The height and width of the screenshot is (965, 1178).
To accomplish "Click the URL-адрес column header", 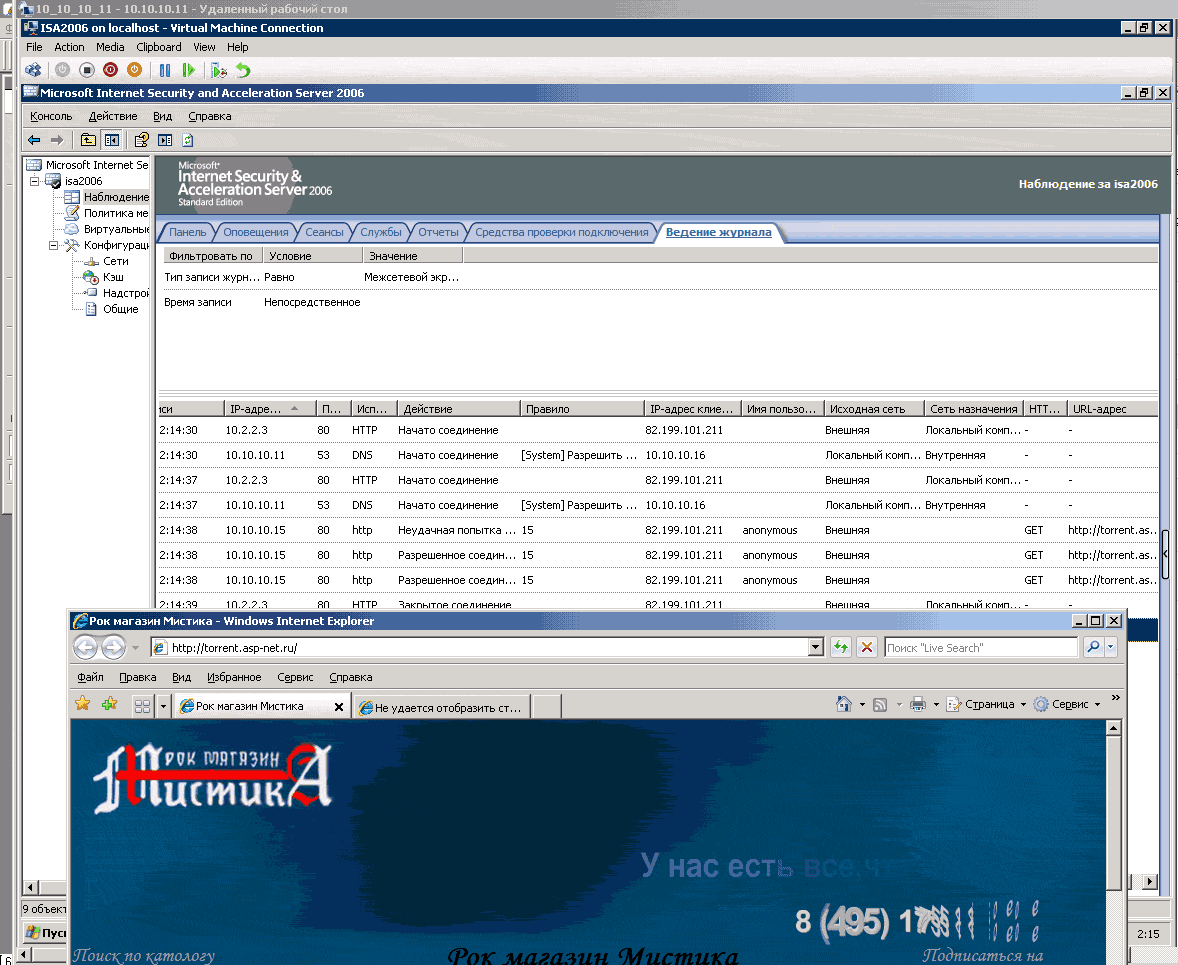I will tap(1112, 409).
